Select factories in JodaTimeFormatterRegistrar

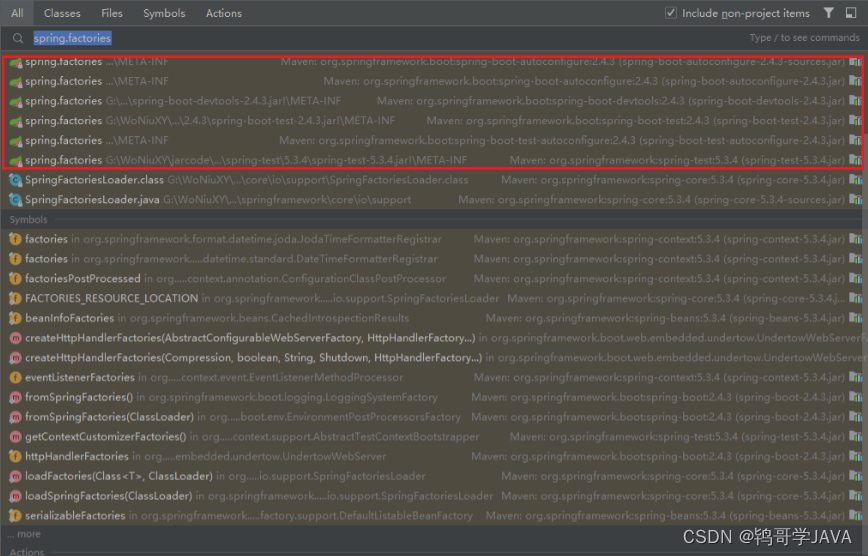[434, 239]
